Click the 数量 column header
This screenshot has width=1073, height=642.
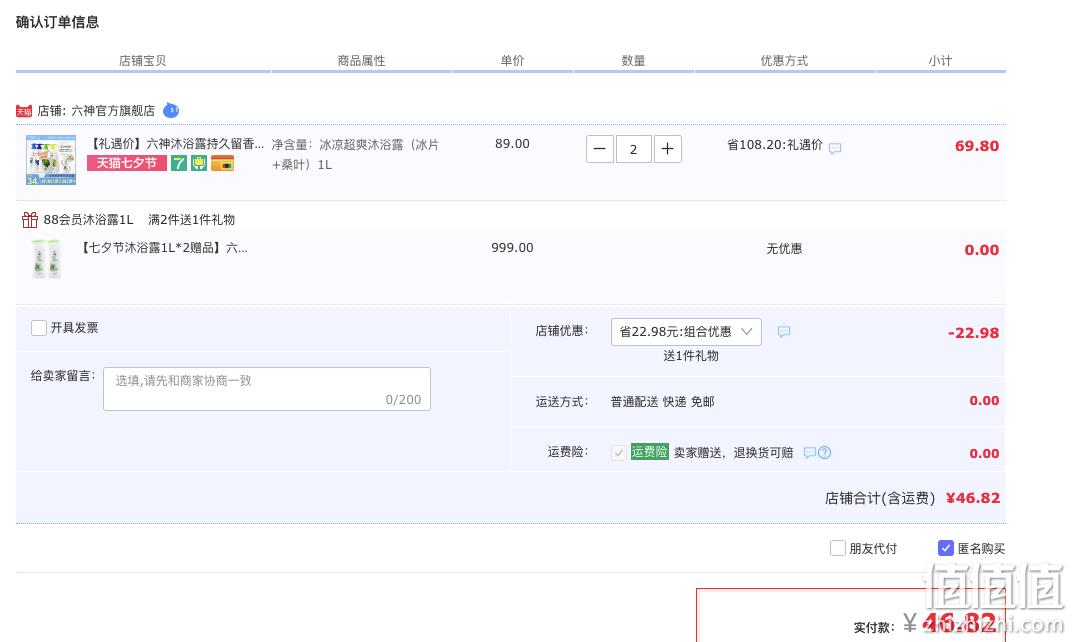point(633,61)
